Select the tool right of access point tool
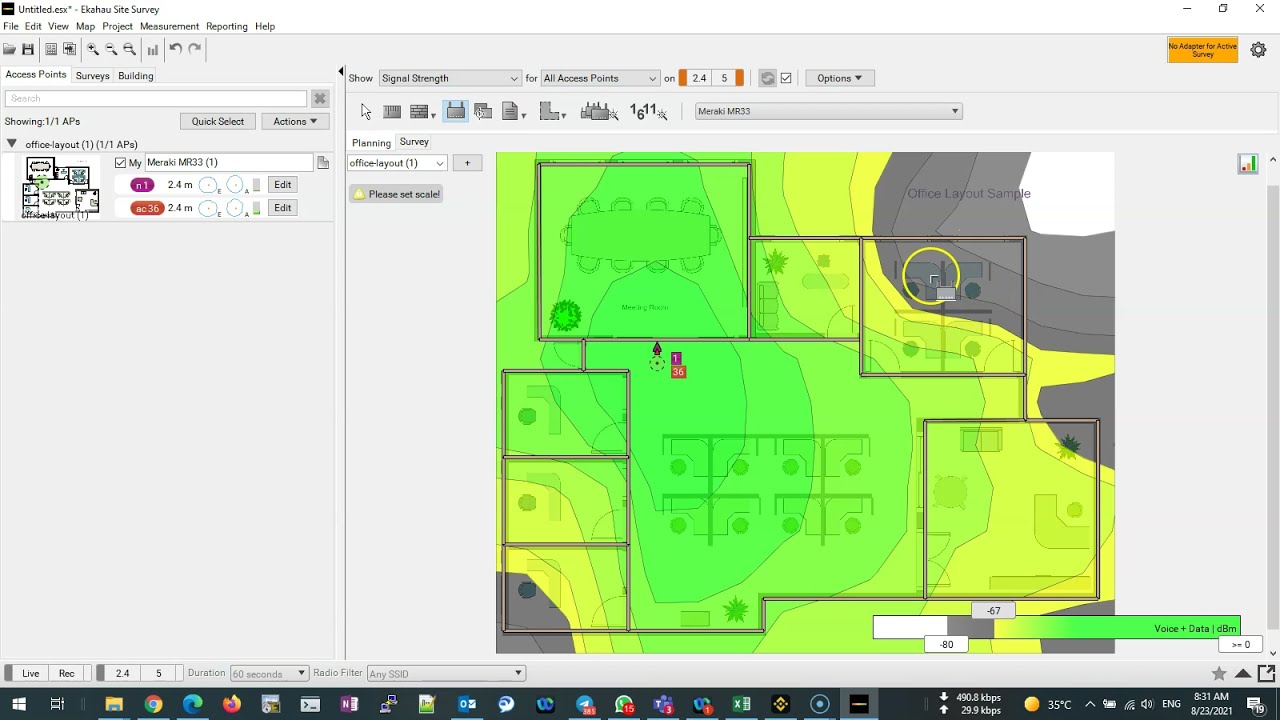The image size is (1280, 720). (x=483, y=112)
